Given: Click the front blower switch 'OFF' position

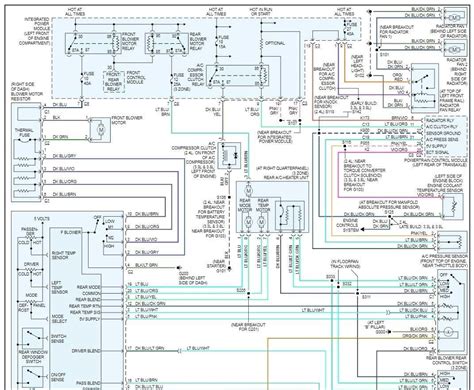Looking at the screenshot, I should click(x=97, y=217).
